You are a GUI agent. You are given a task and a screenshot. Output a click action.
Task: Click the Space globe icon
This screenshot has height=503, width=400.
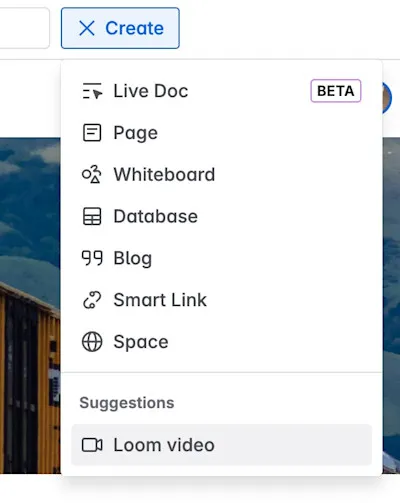(x=92, y=342)
